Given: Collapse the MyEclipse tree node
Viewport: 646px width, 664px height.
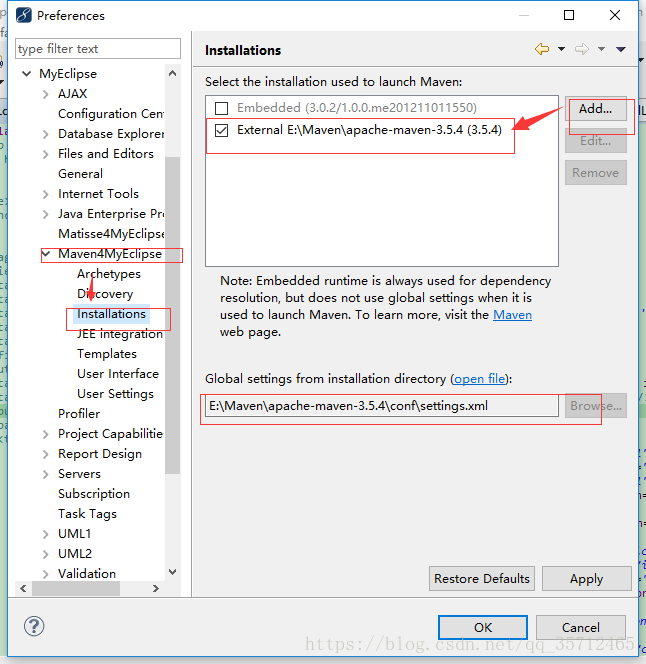Looking at the screenshot, I should click(x=27, y=74).
